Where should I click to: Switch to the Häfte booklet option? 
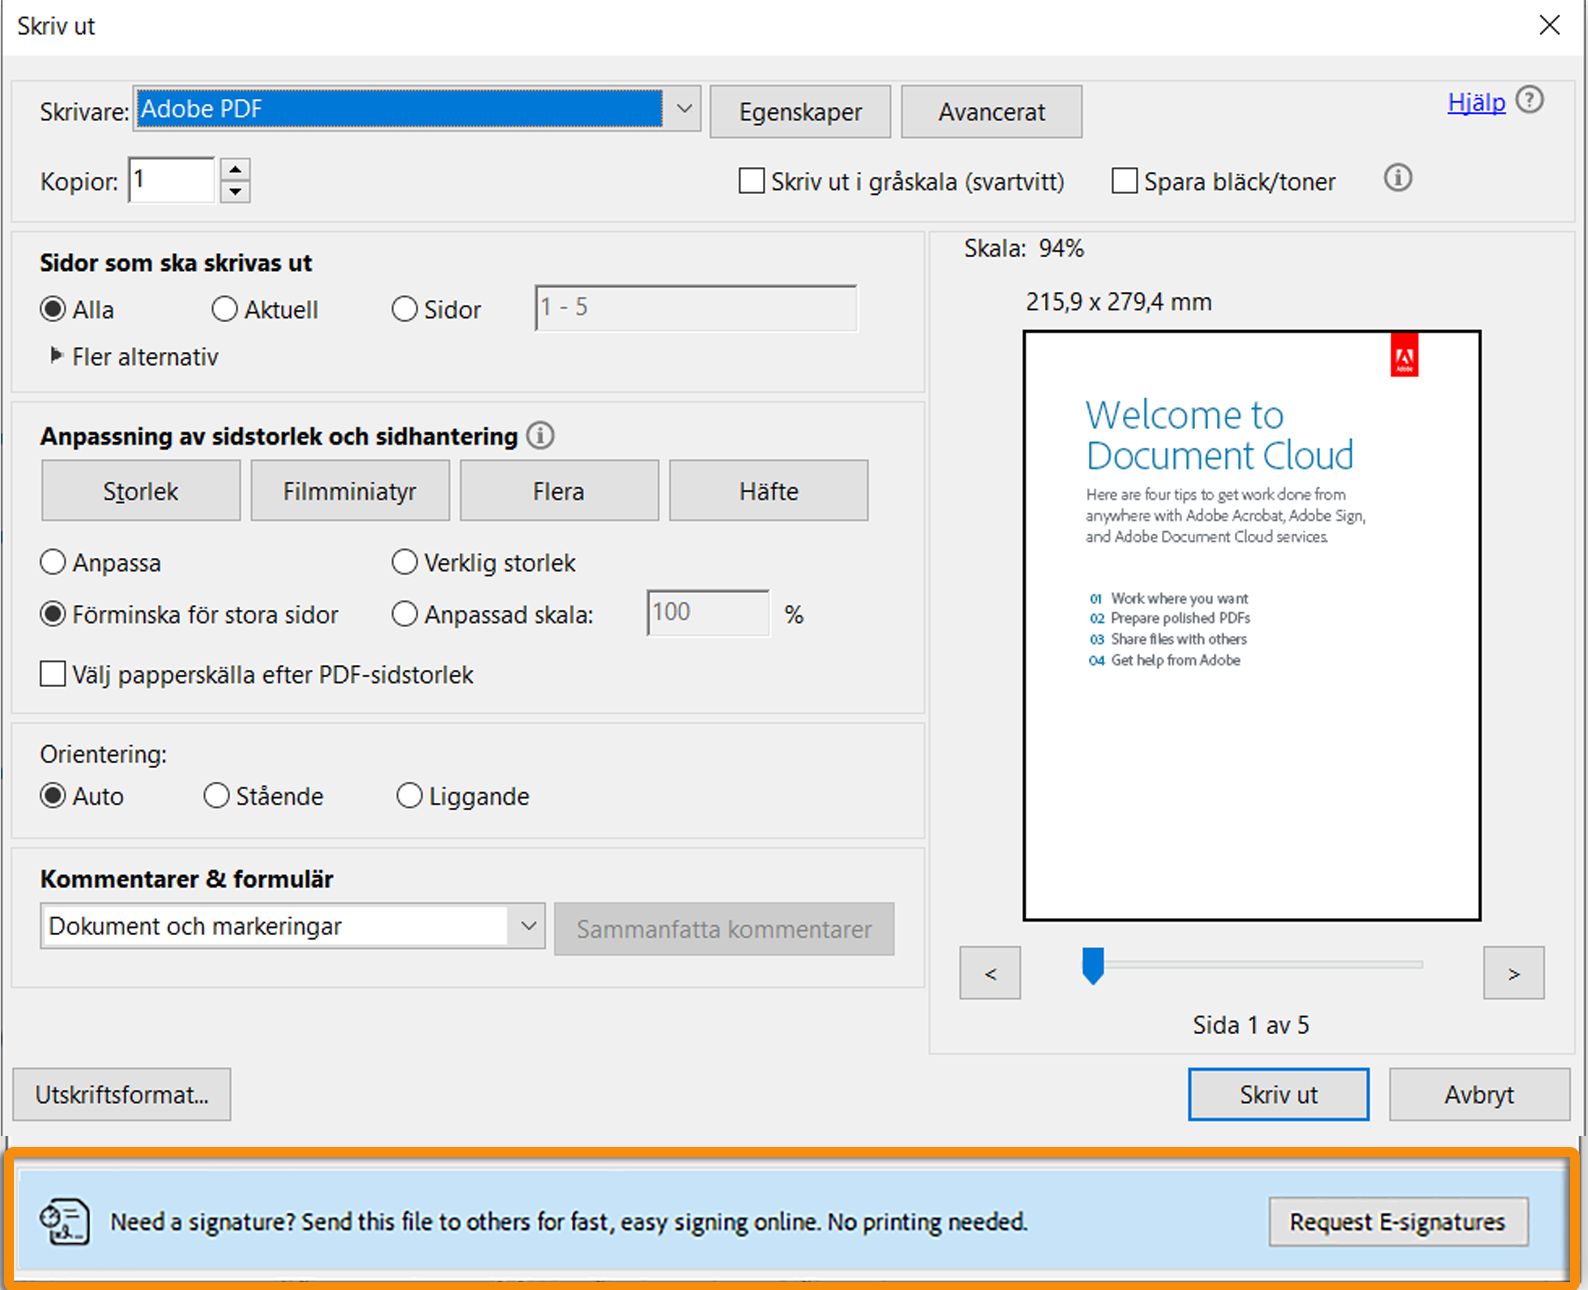[x=768, y=491]
